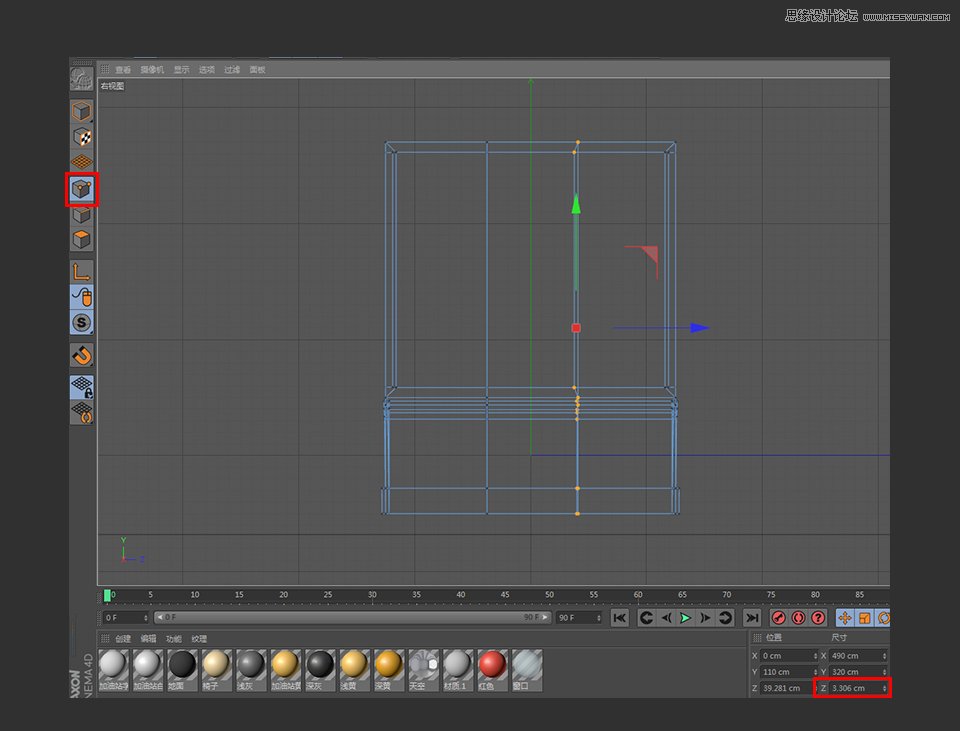Select the Points mode tool

81,188
